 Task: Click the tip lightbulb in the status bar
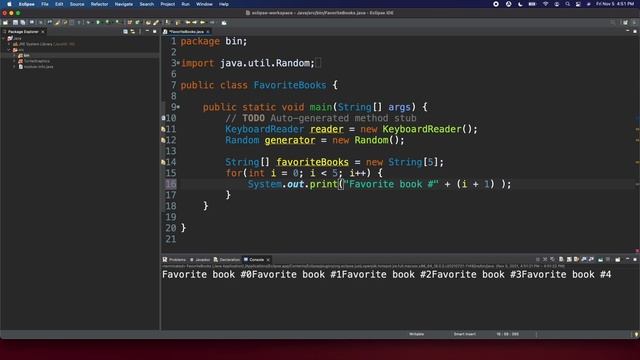click(x=636, y=334)
